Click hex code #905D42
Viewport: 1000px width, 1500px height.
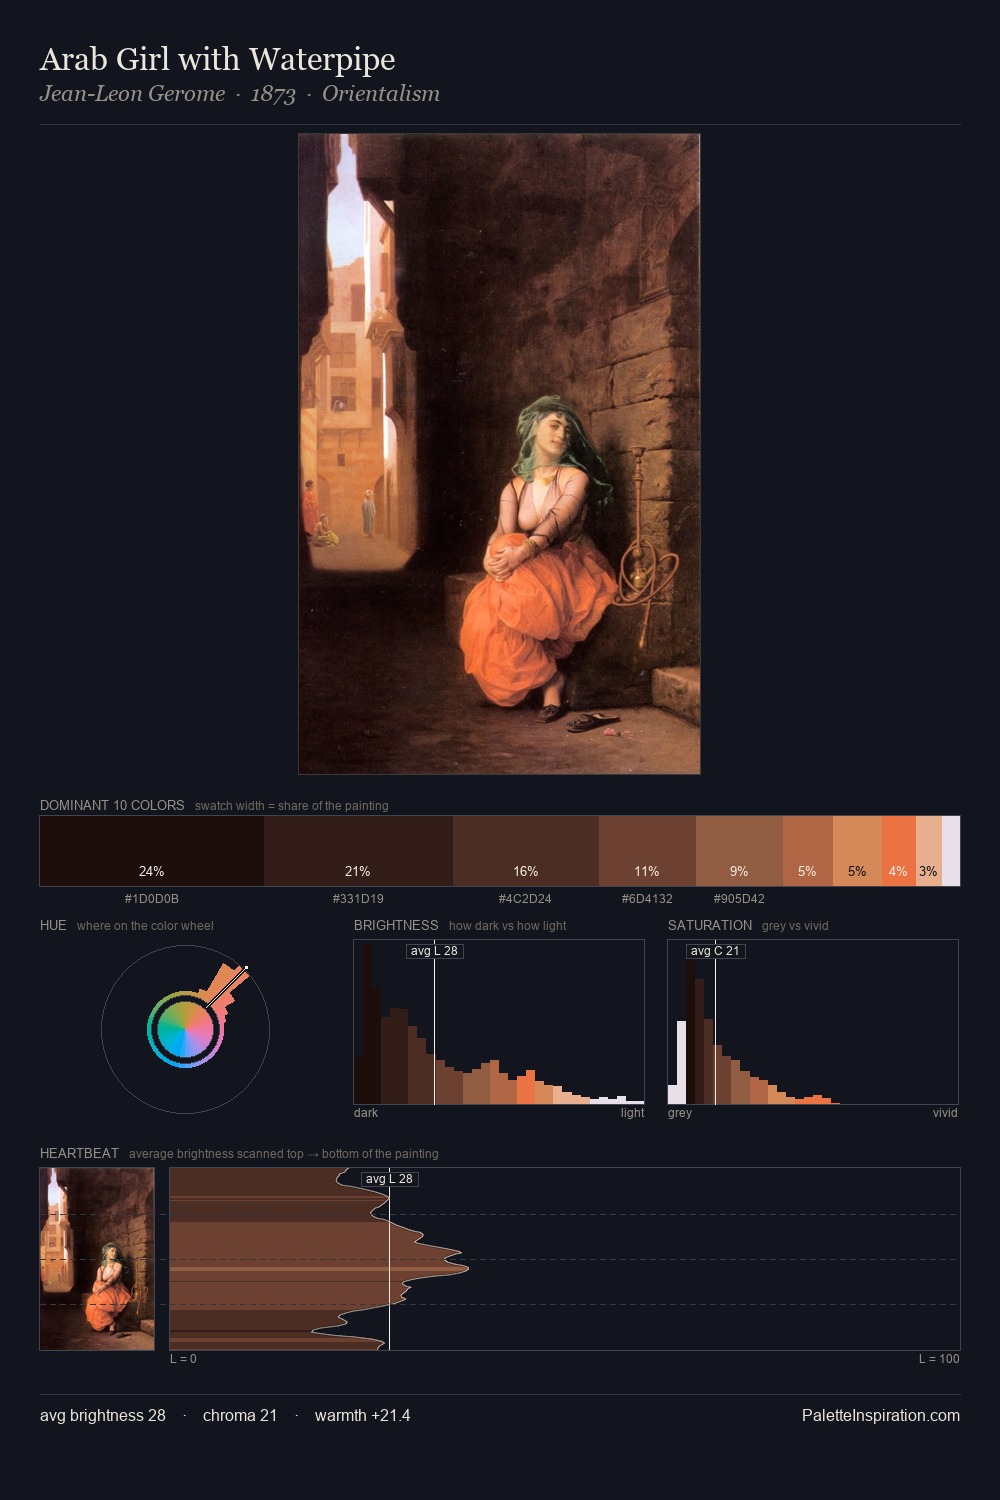tap(739, 899)
